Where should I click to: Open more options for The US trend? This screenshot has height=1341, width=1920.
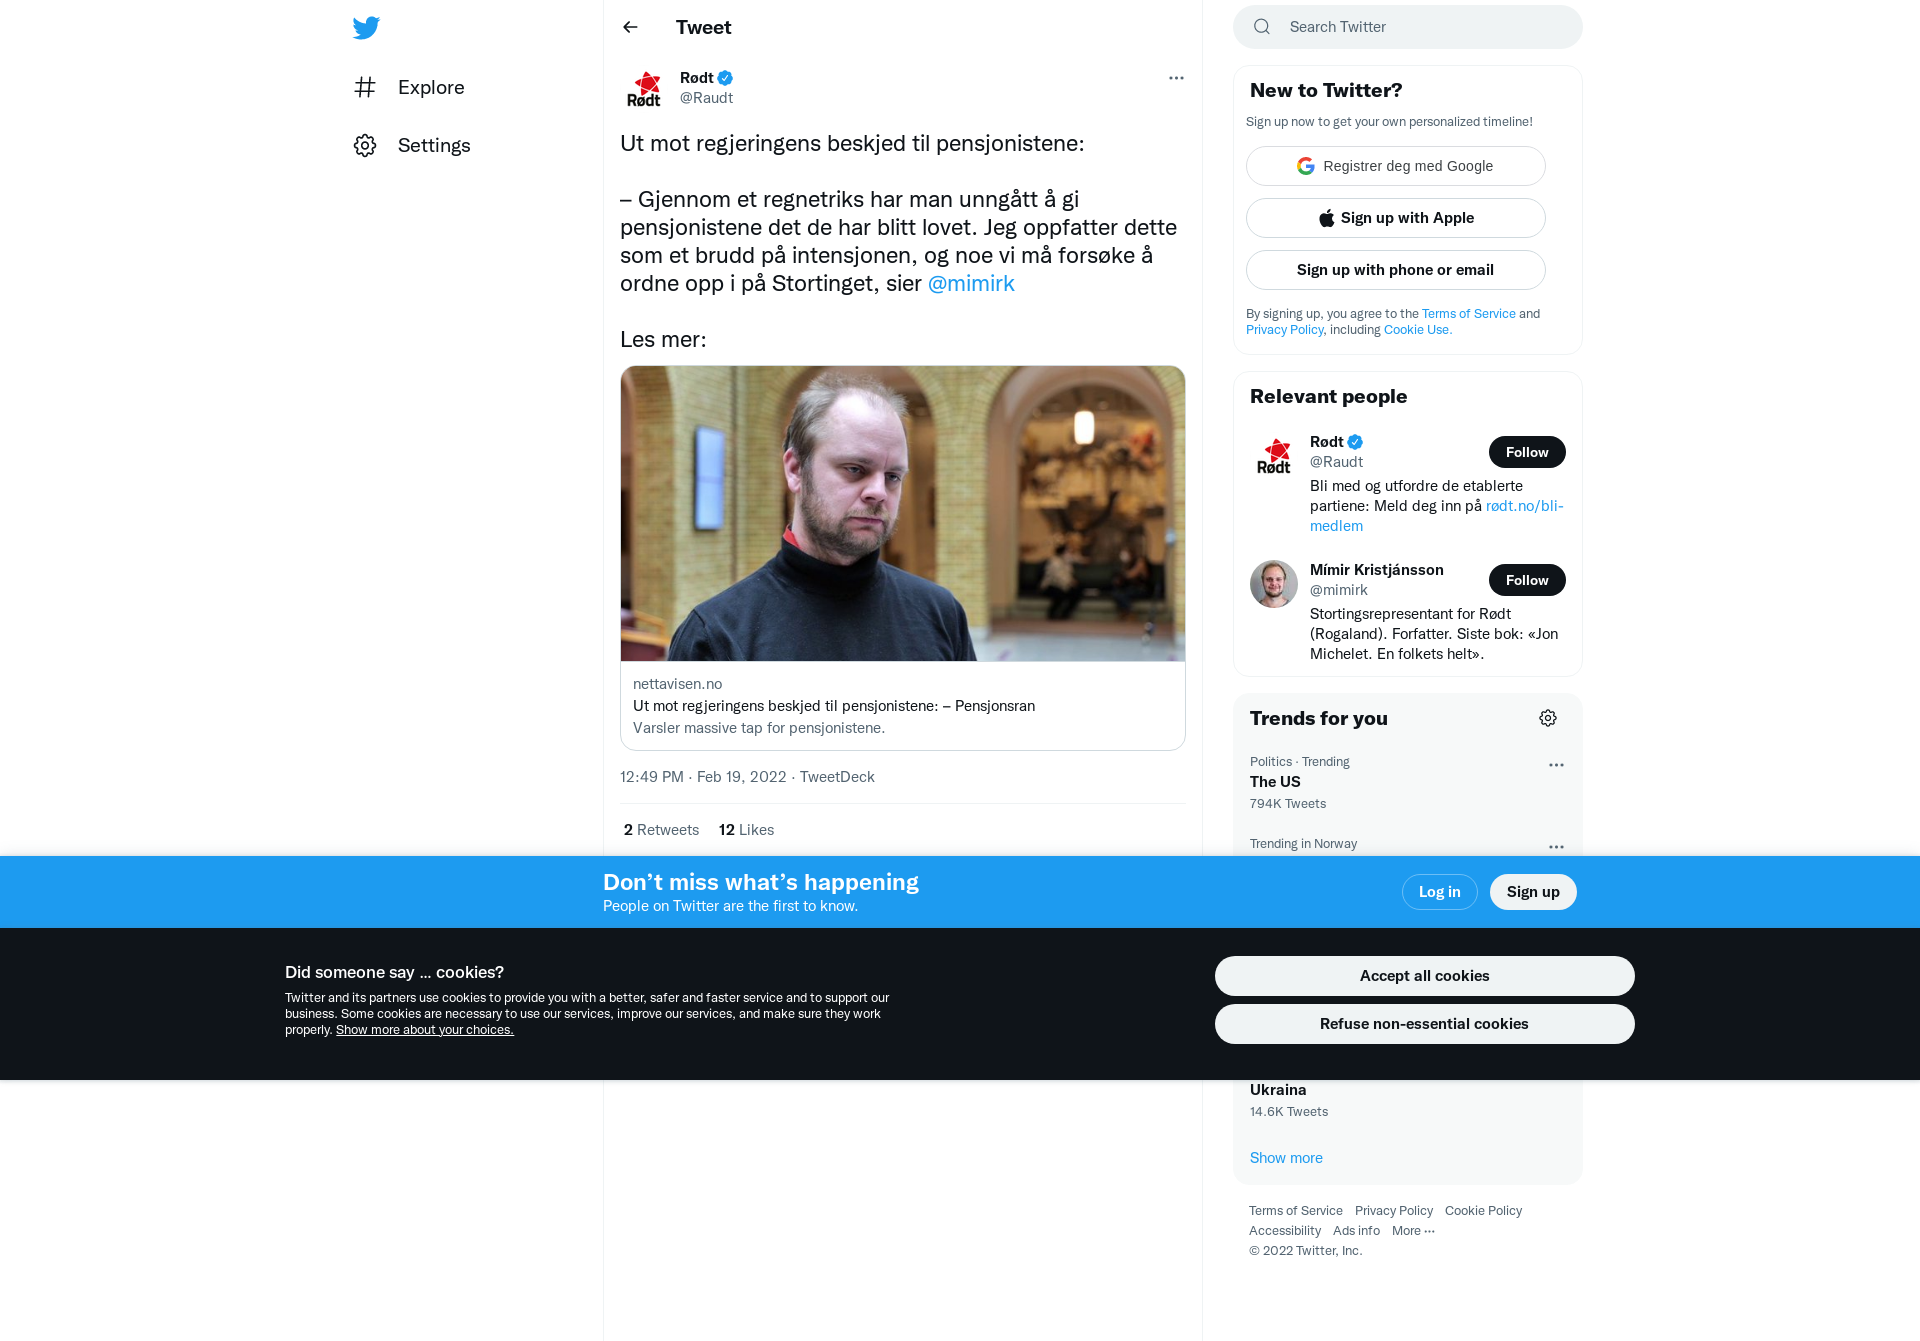click(x=1556, y=765)
